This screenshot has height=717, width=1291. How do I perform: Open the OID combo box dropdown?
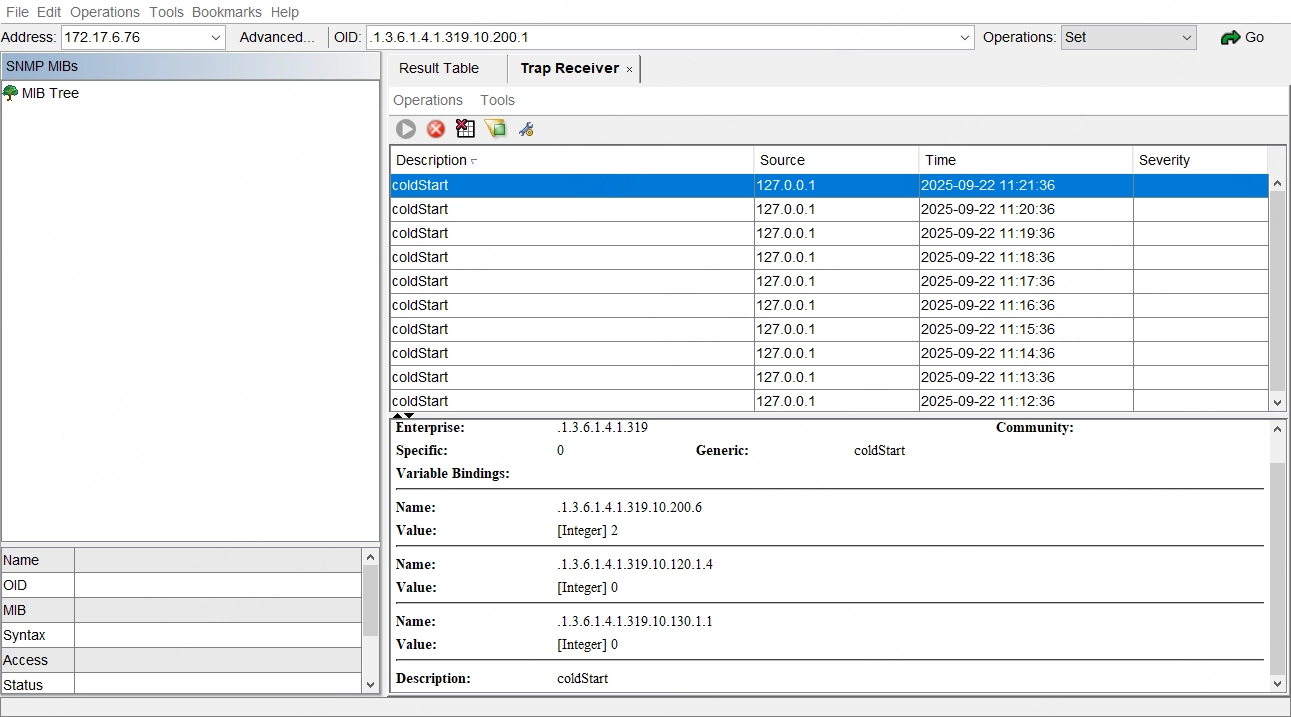[x=965, y=38]
